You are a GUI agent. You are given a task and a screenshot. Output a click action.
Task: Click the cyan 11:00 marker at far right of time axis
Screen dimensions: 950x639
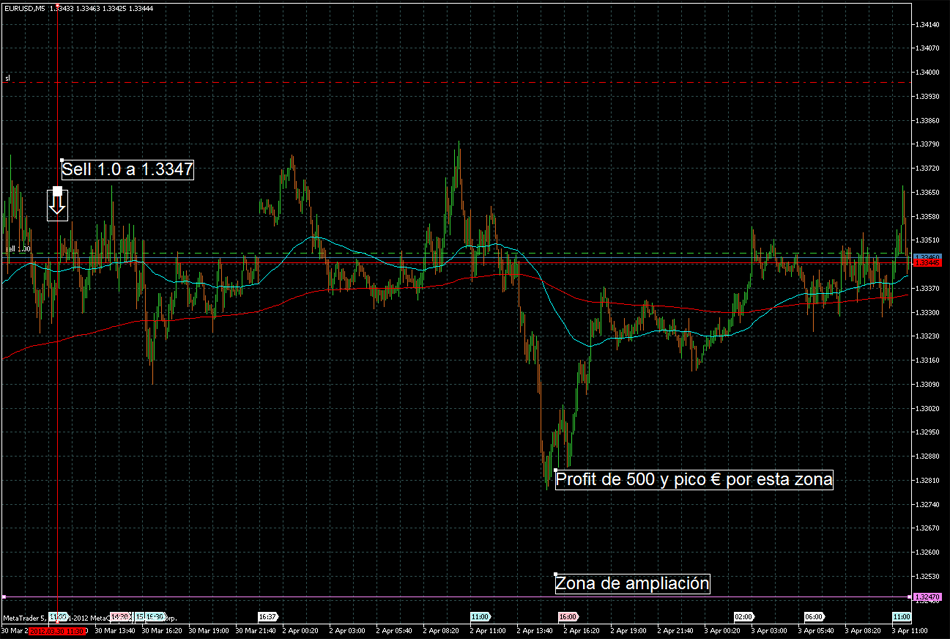click(901, 617)
